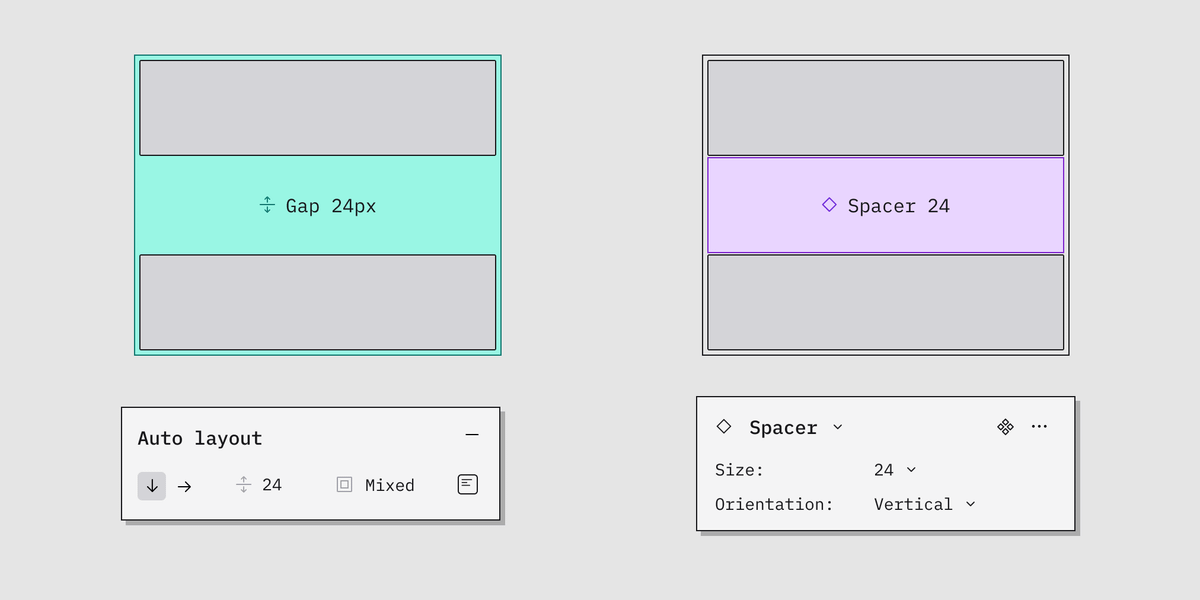Remove Auto layout with the minus button

pyautogui.click(x=472, y=435)
